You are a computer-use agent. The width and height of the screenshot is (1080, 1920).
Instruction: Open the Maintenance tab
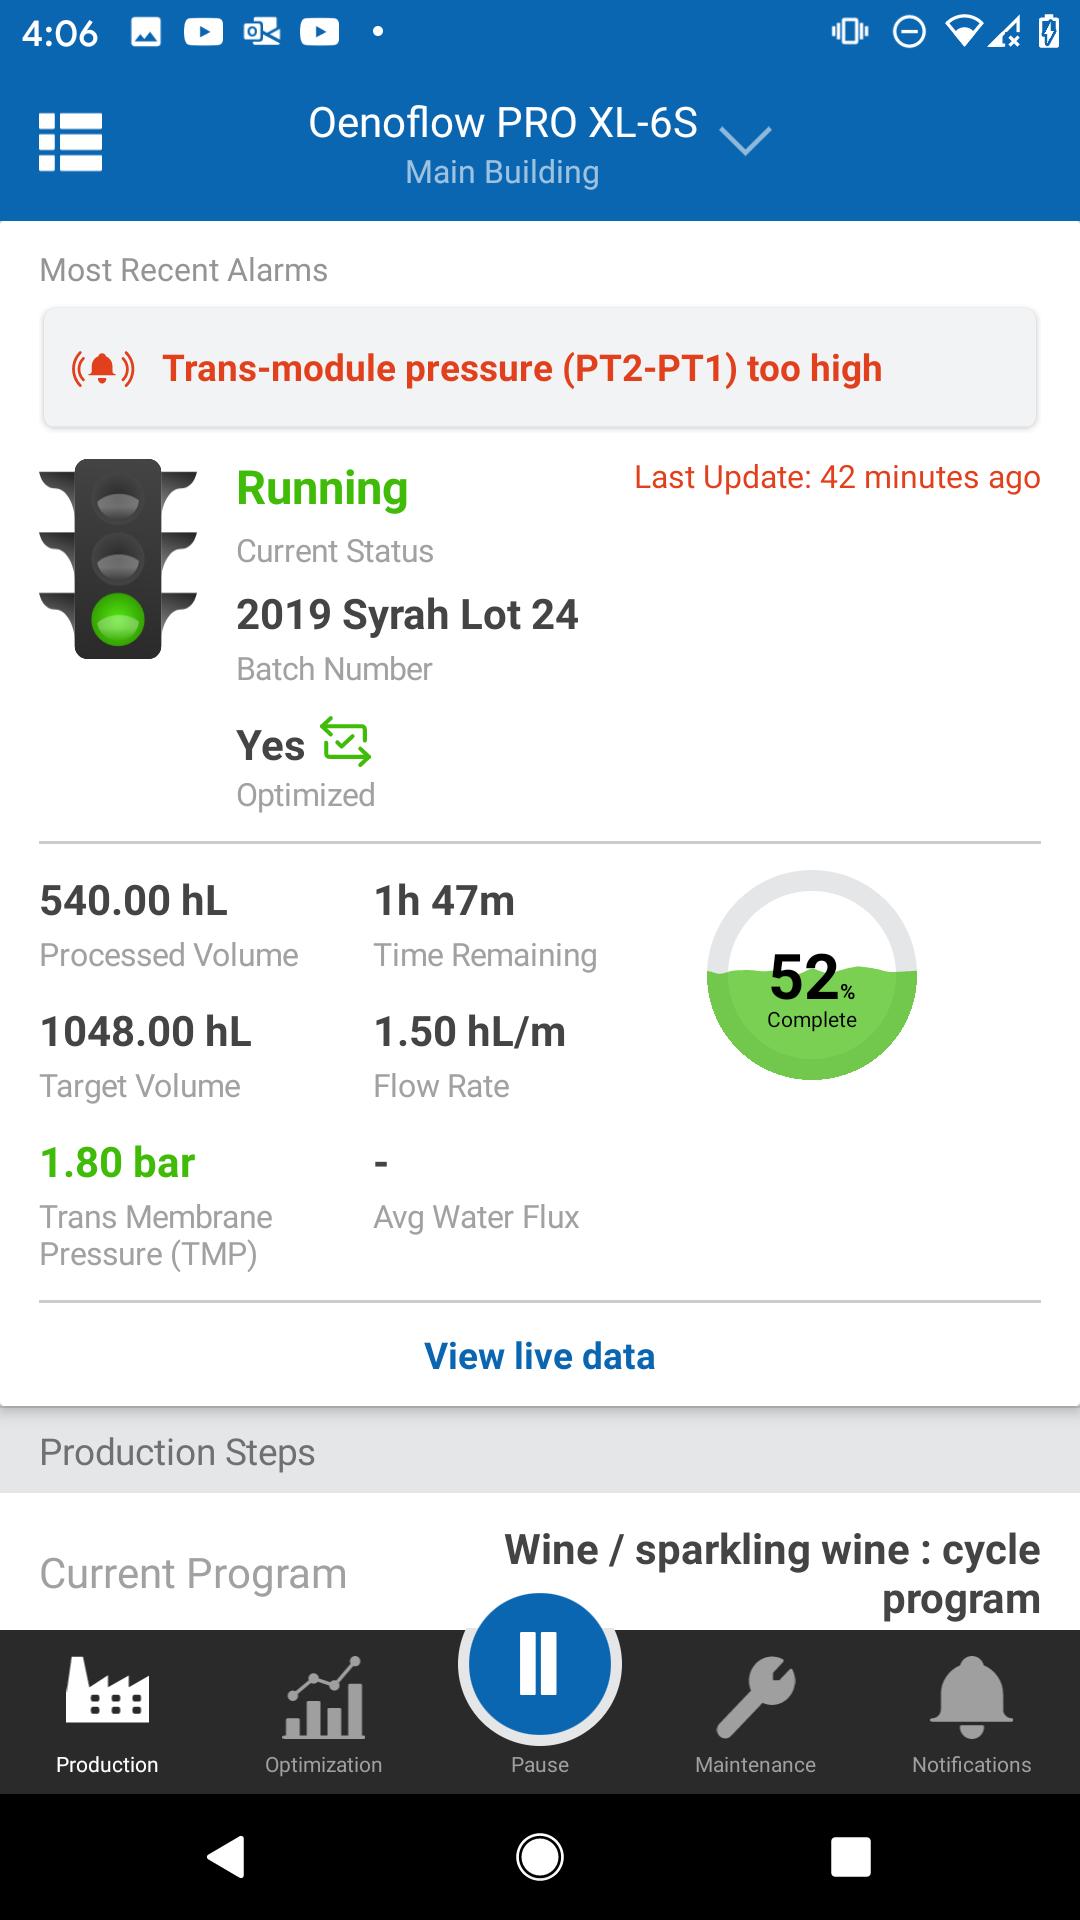pos(756,1713)
